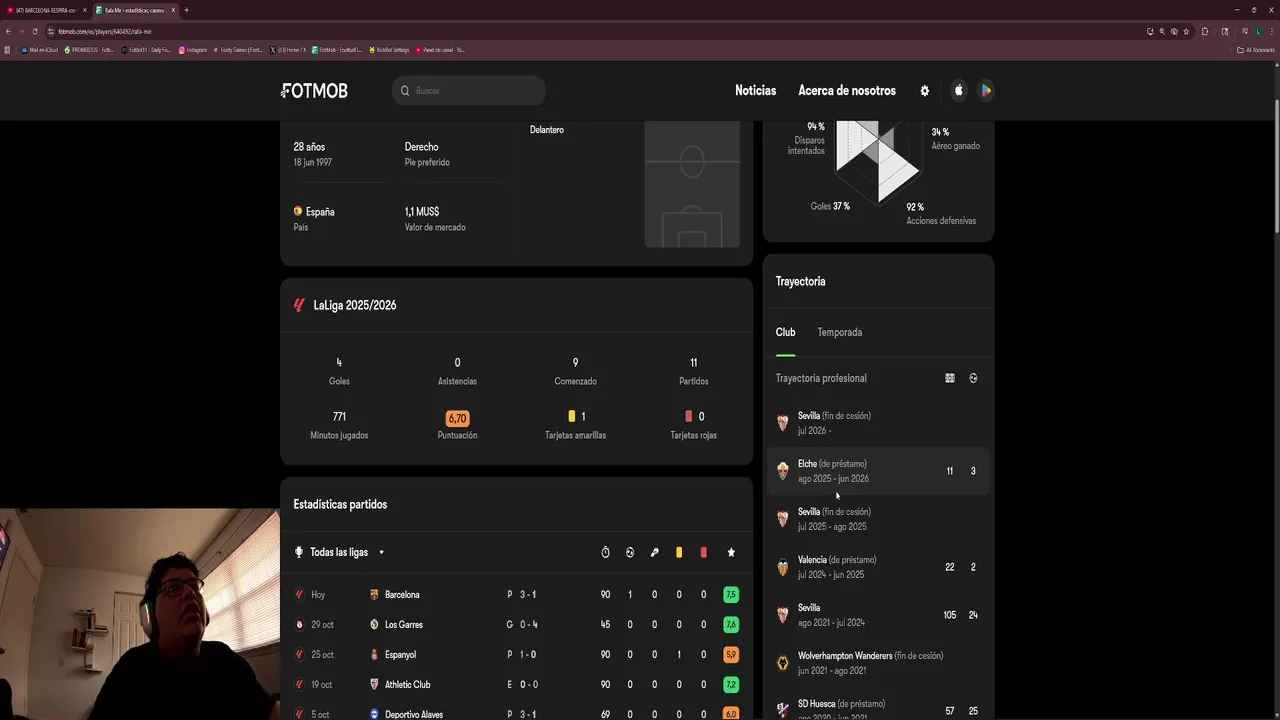Open the Sevilla ago 2021 - jul 2024 row
The image size is (1280, 720).
878,615
